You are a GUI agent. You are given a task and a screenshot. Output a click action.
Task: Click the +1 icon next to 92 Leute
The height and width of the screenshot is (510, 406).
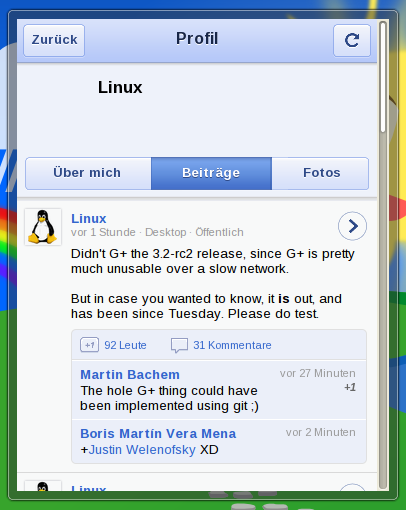(89, 345)
